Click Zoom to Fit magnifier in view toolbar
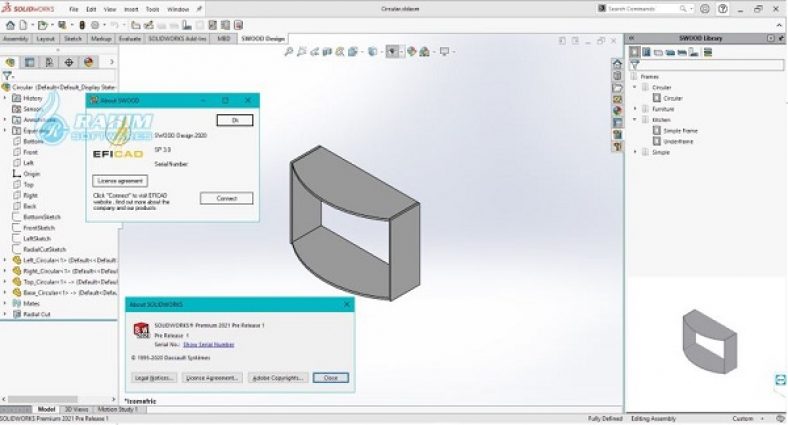Viewport: 788px width, 425px height. coord(288,52)
